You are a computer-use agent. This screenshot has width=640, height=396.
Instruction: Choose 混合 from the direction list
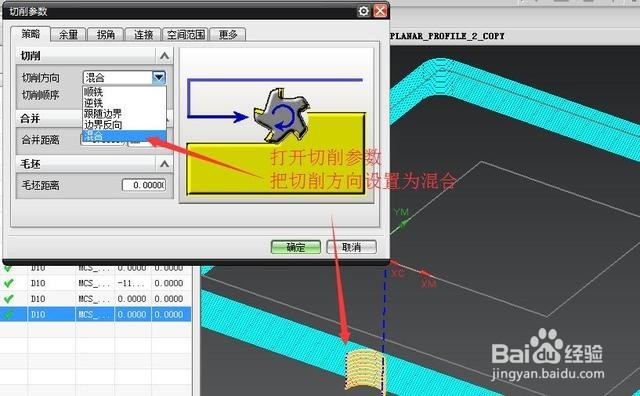click(124, 136)
